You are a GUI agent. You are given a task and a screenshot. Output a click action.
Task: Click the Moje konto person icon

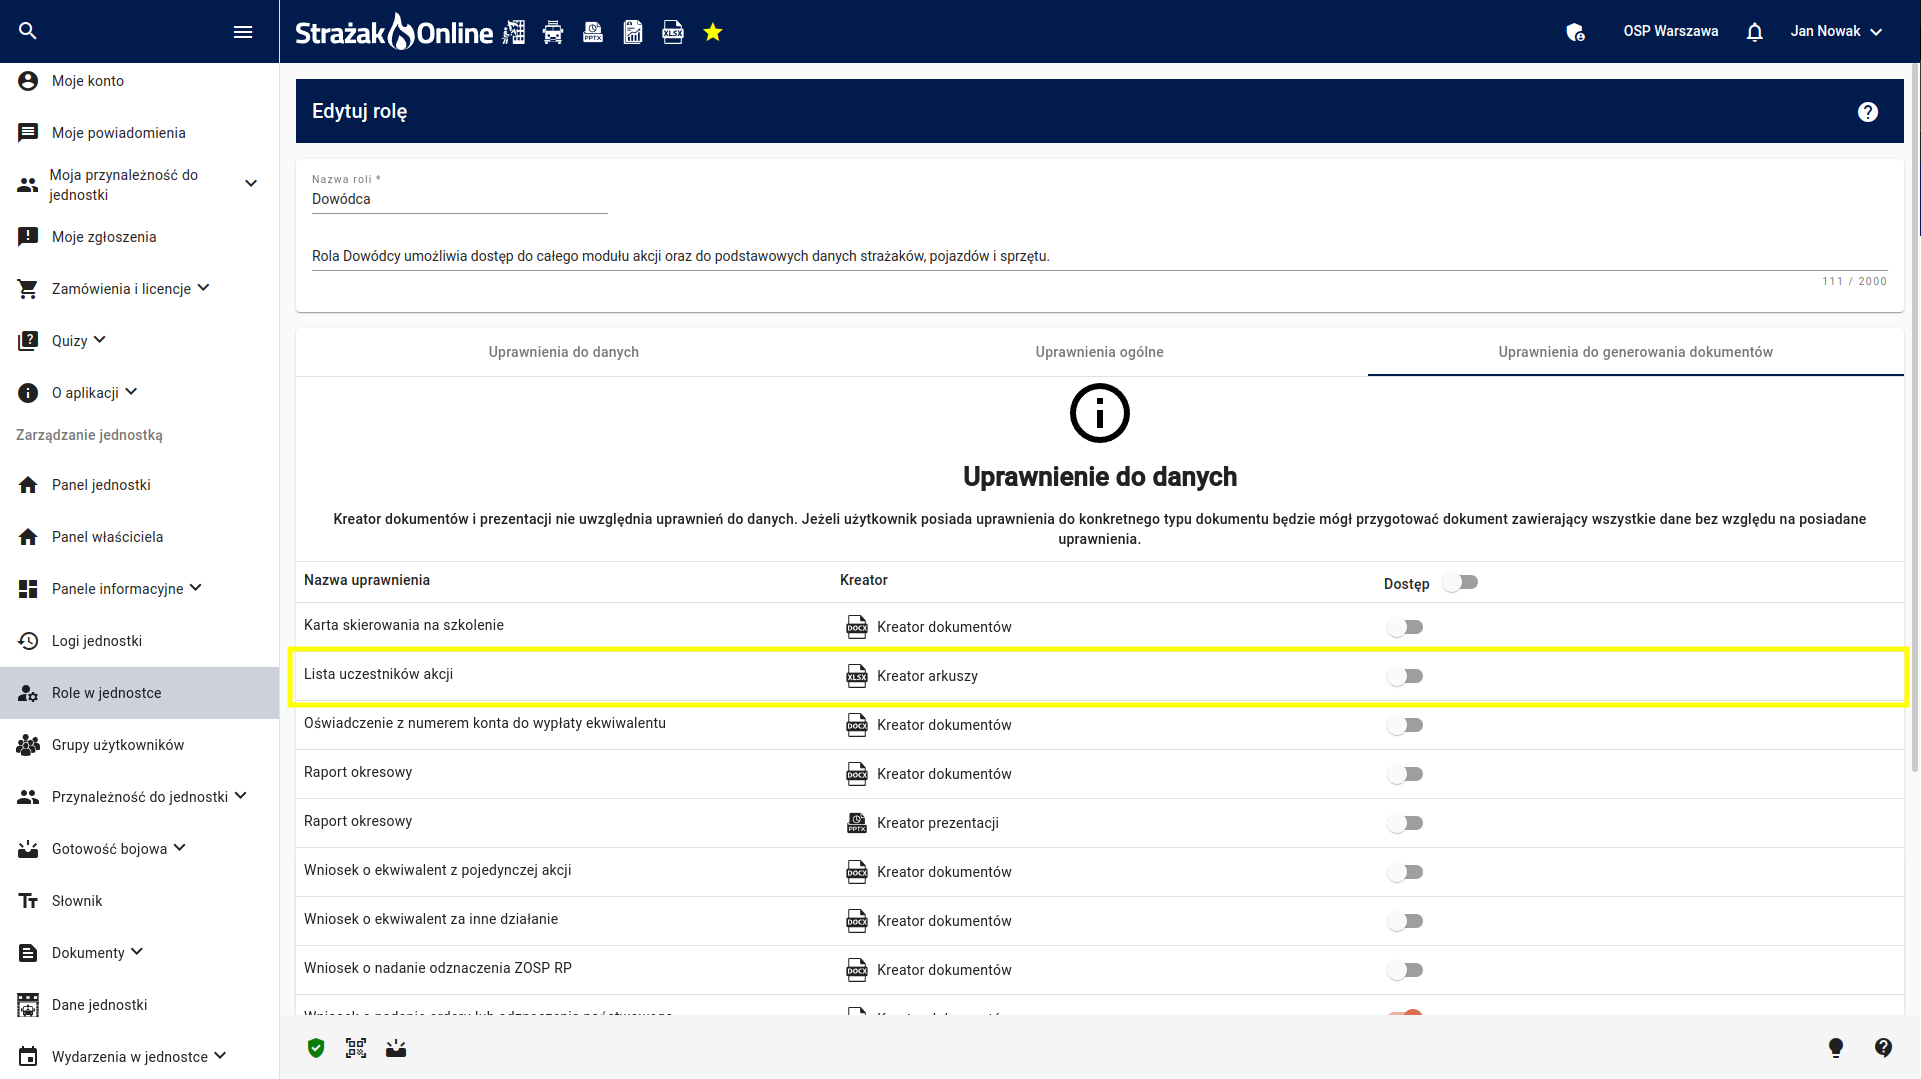pyautogui.click(x=28, y=81)
